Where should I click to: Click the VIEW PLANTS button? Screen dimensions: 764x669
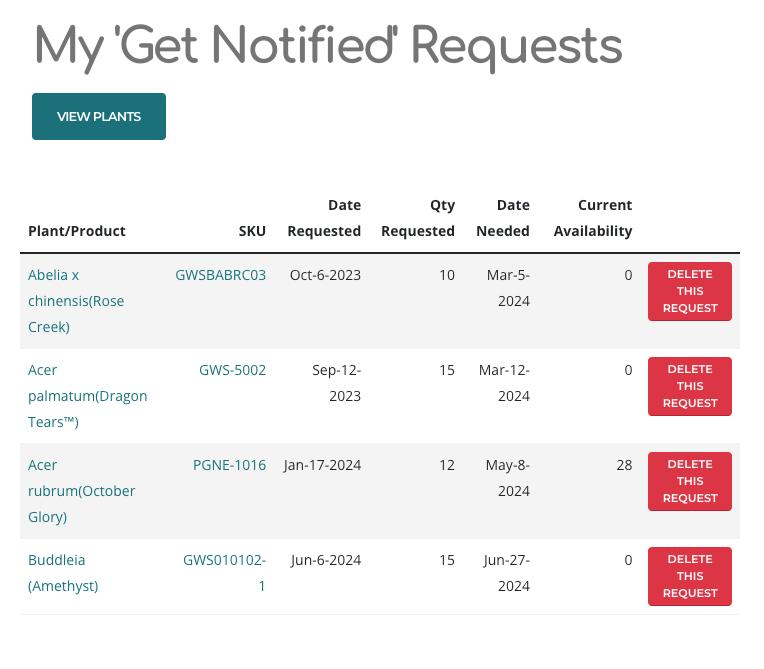99,116
